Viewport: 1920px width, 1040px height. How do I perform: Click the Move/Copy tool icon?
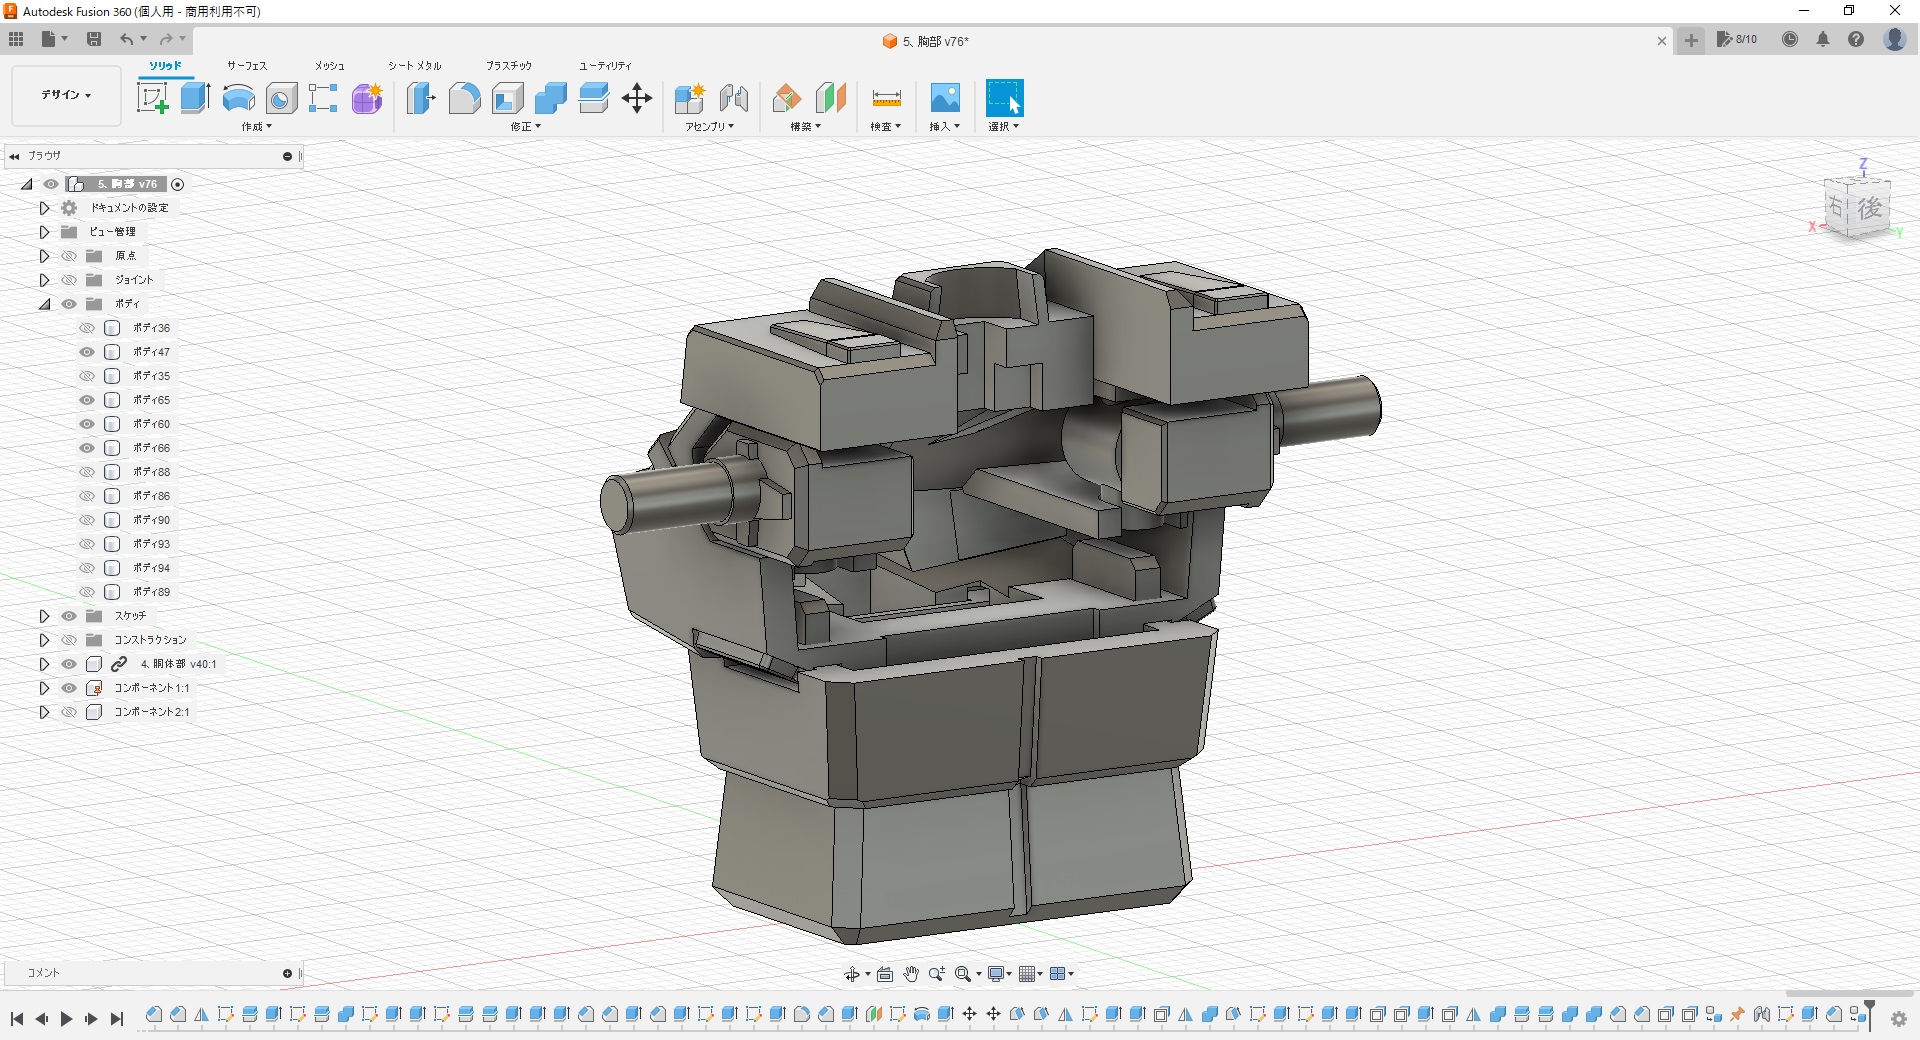click(x=636, y=98)
